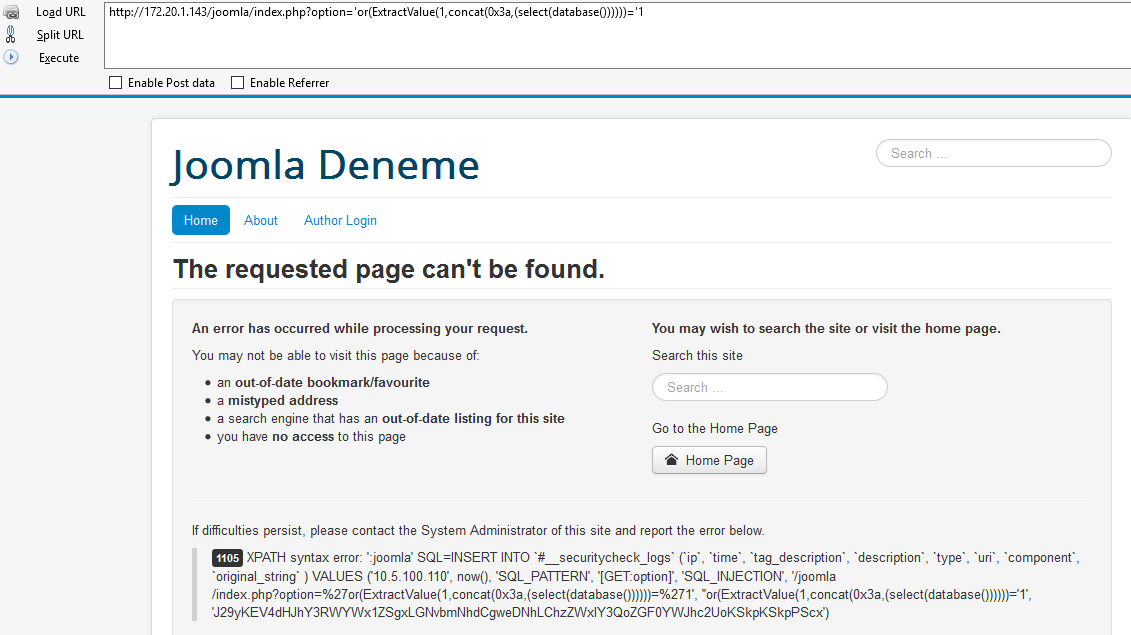Click the Search this site field
Viewport: 1131px width, 635px height.
click(770, 387)
